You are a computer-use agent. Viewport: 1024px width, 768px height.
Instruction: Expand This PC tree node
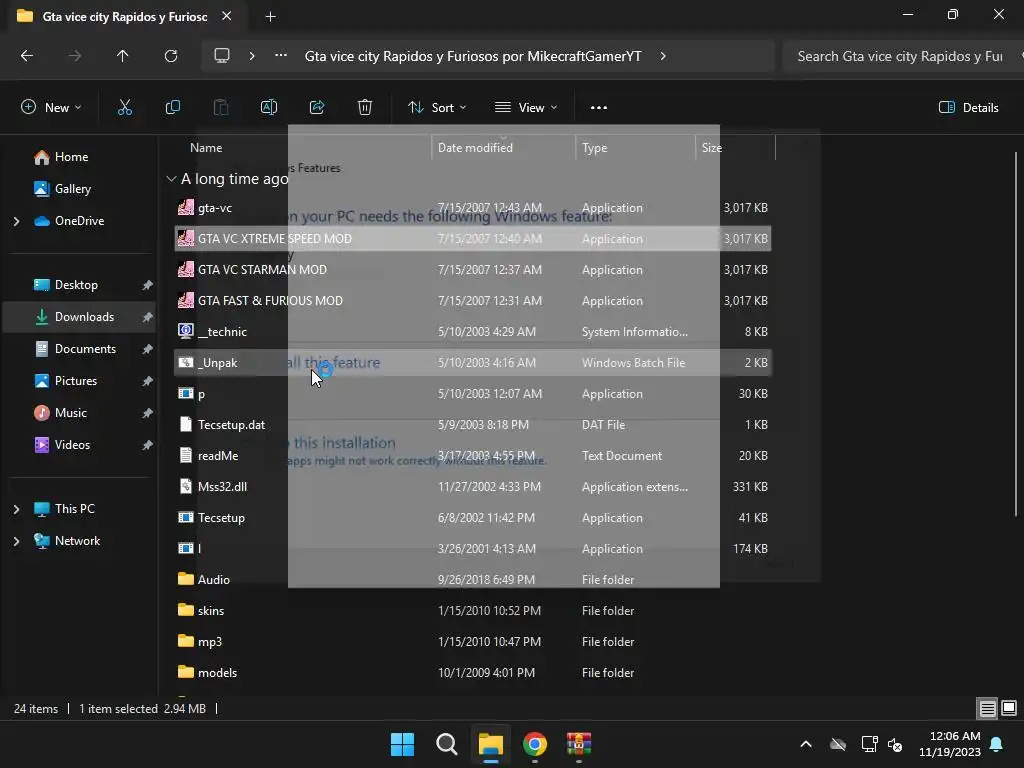click(x=16, y=509)
